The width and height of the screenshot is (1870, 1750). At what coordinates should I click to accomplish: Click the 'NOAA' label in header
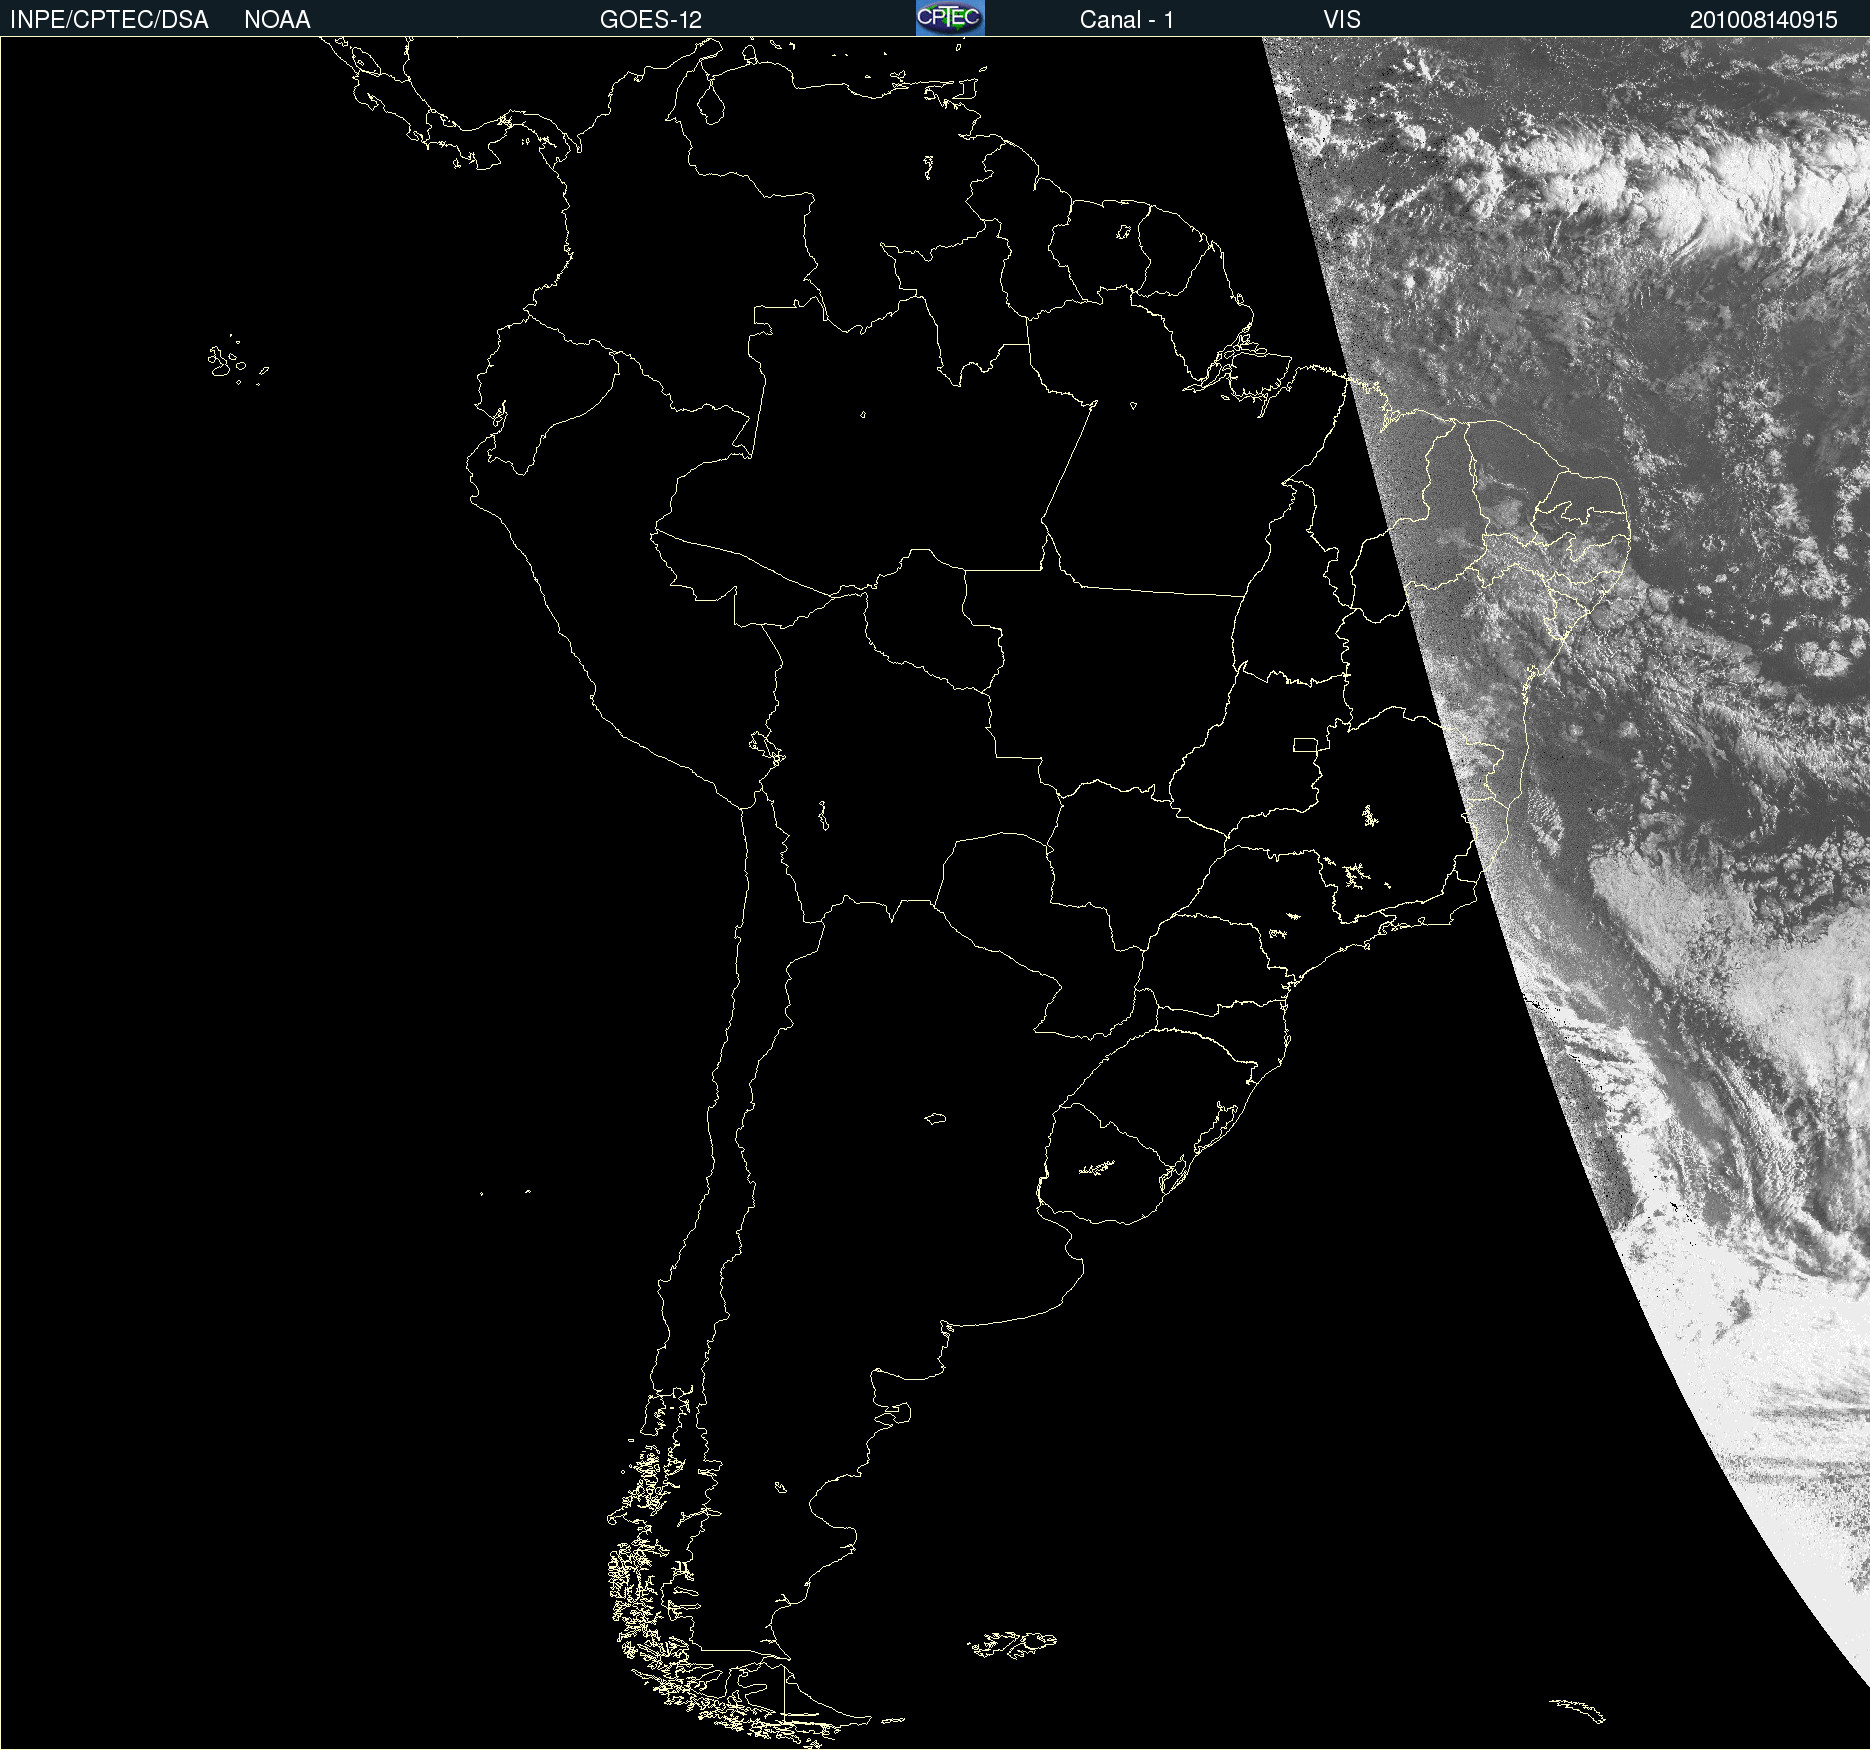[x=277, y=20]
